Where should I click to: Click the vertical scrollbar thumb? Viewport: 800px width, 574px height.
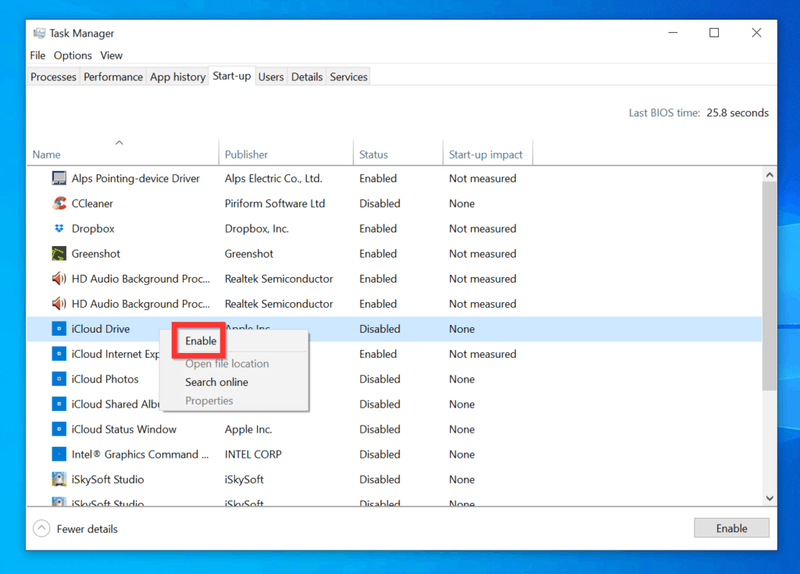point(769,286)
